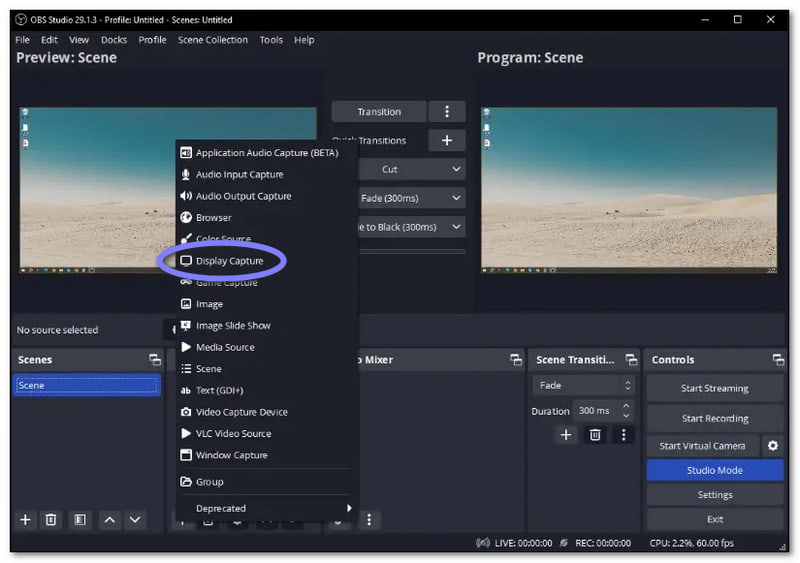Open the Fade to Black (300ms) dropdown

(411, 227)
